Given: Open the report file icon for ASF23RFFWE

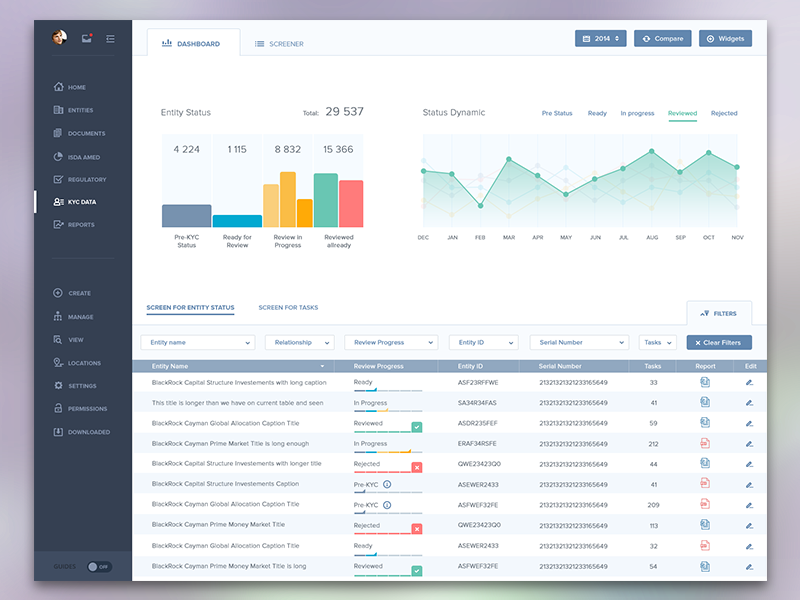Looking at the screenshot, I should pos(704,384).
